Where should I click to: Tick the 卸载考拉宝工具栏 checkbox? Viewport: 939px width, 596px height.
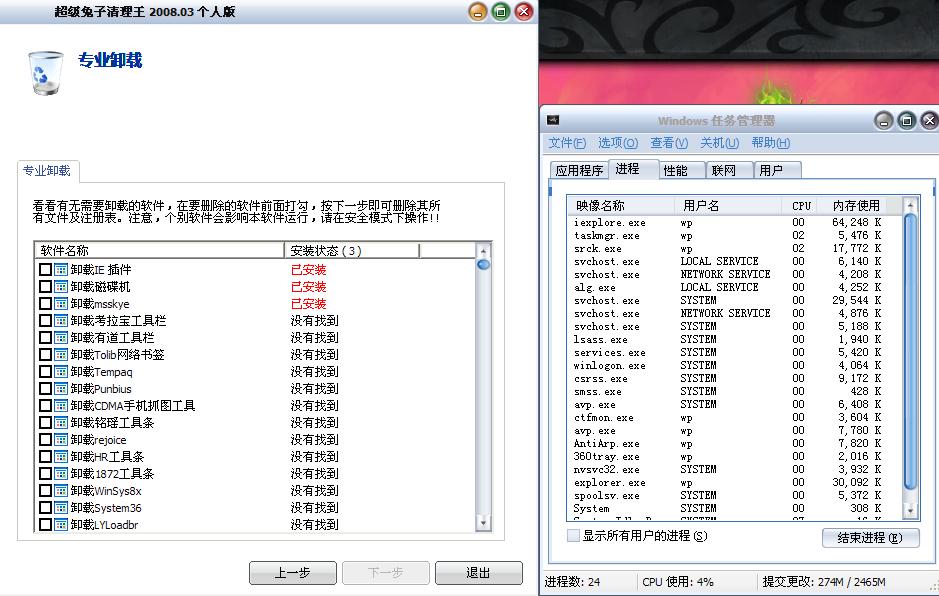pos(45,320)
